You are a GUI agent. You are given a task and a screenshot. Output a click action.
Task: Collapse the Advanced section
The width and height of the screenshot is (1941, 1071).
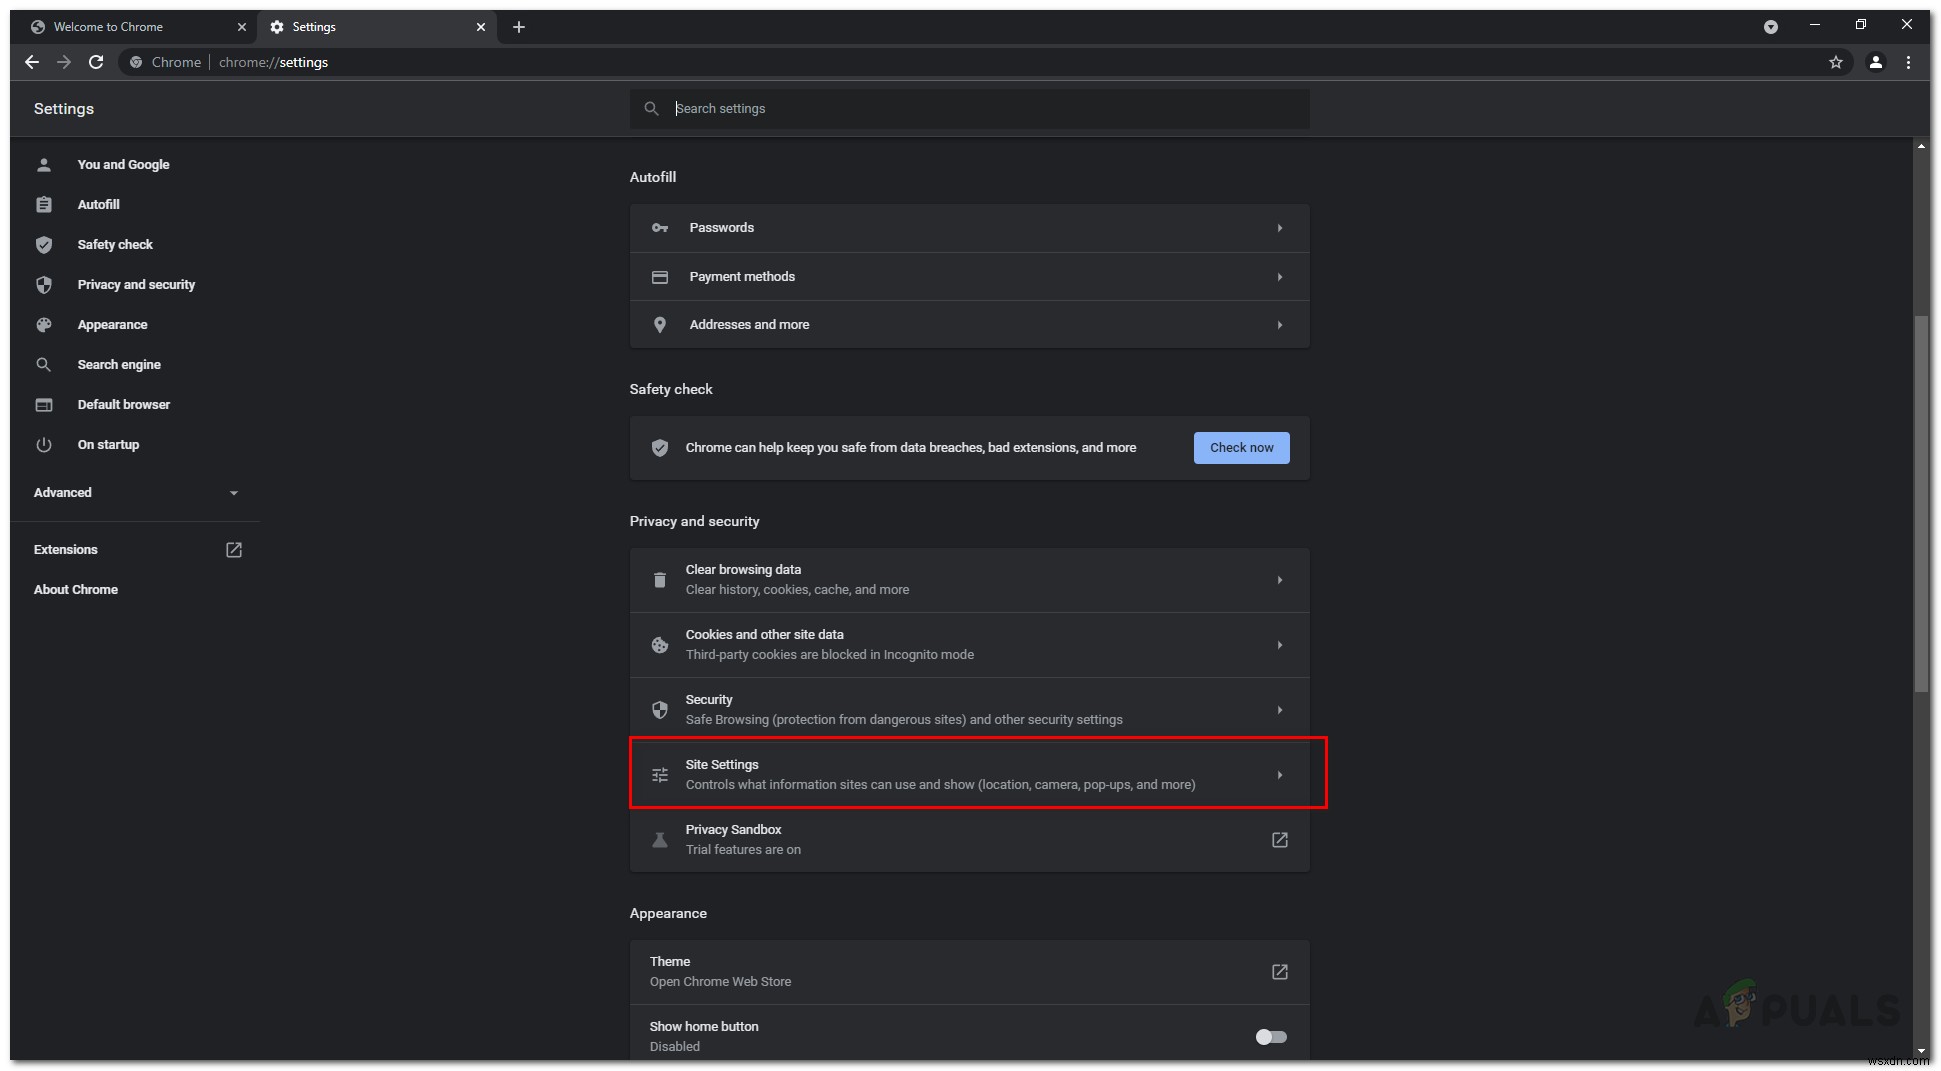point(234,492)
